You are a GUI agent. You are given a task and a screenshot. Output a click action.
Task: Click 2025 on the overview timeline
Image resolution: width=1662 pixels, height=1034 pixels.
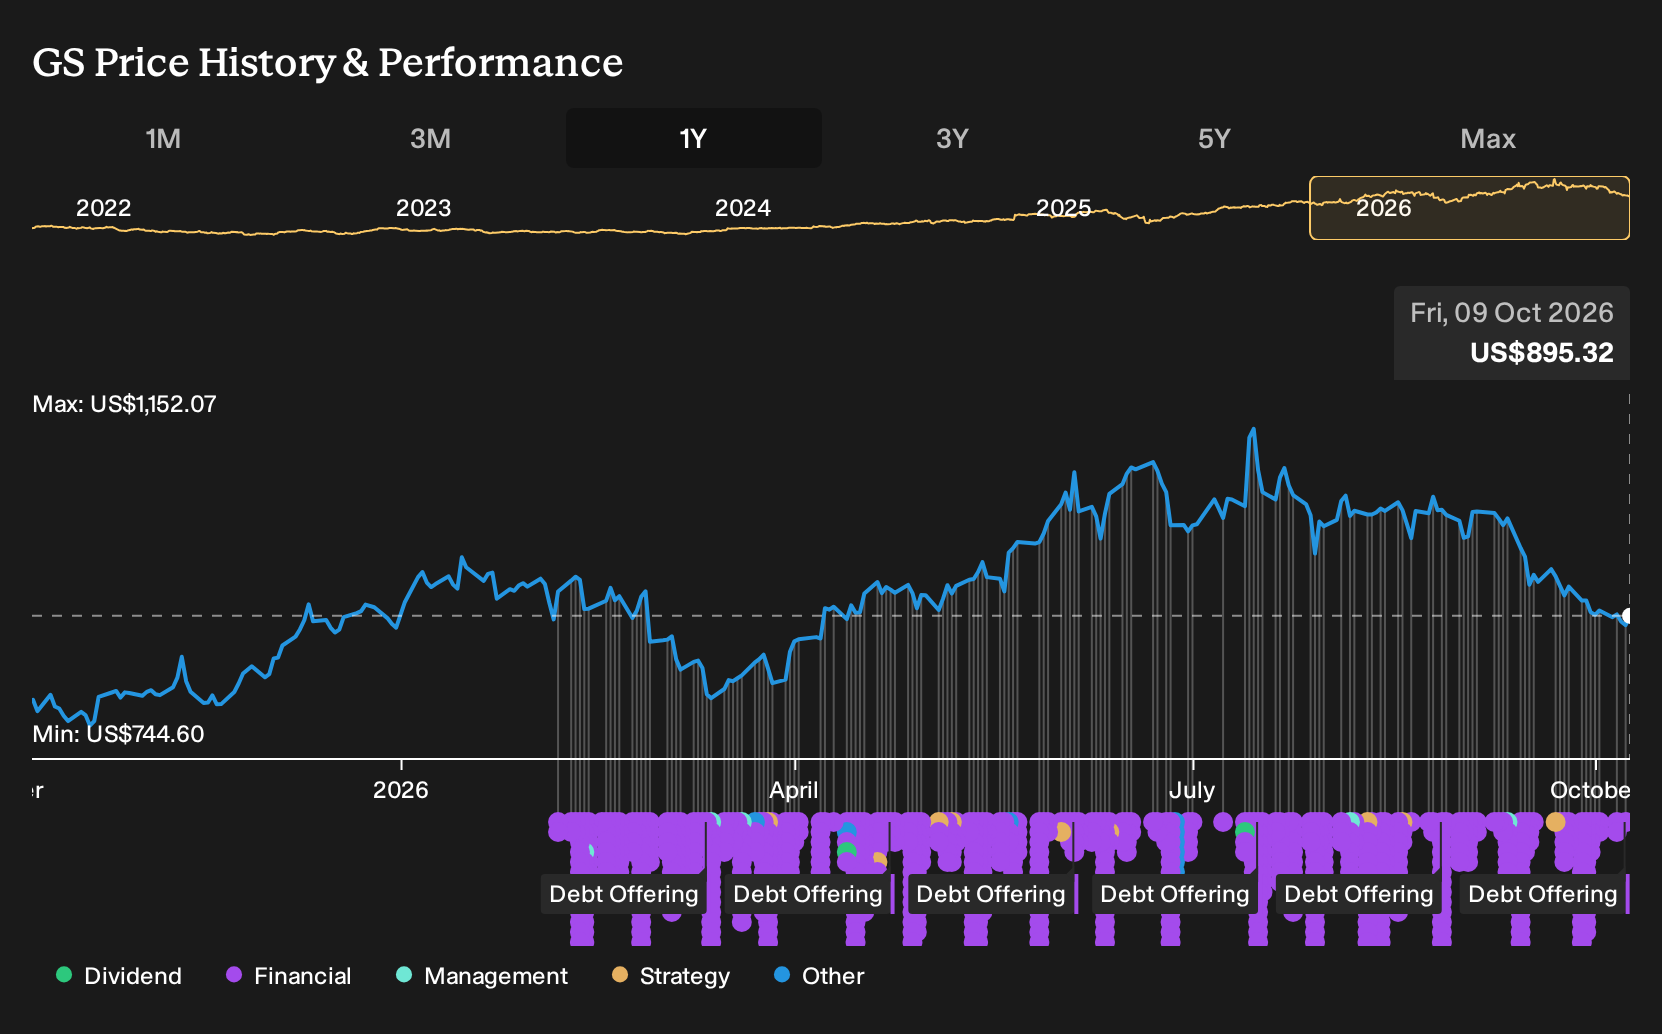tap(1063, 208)
